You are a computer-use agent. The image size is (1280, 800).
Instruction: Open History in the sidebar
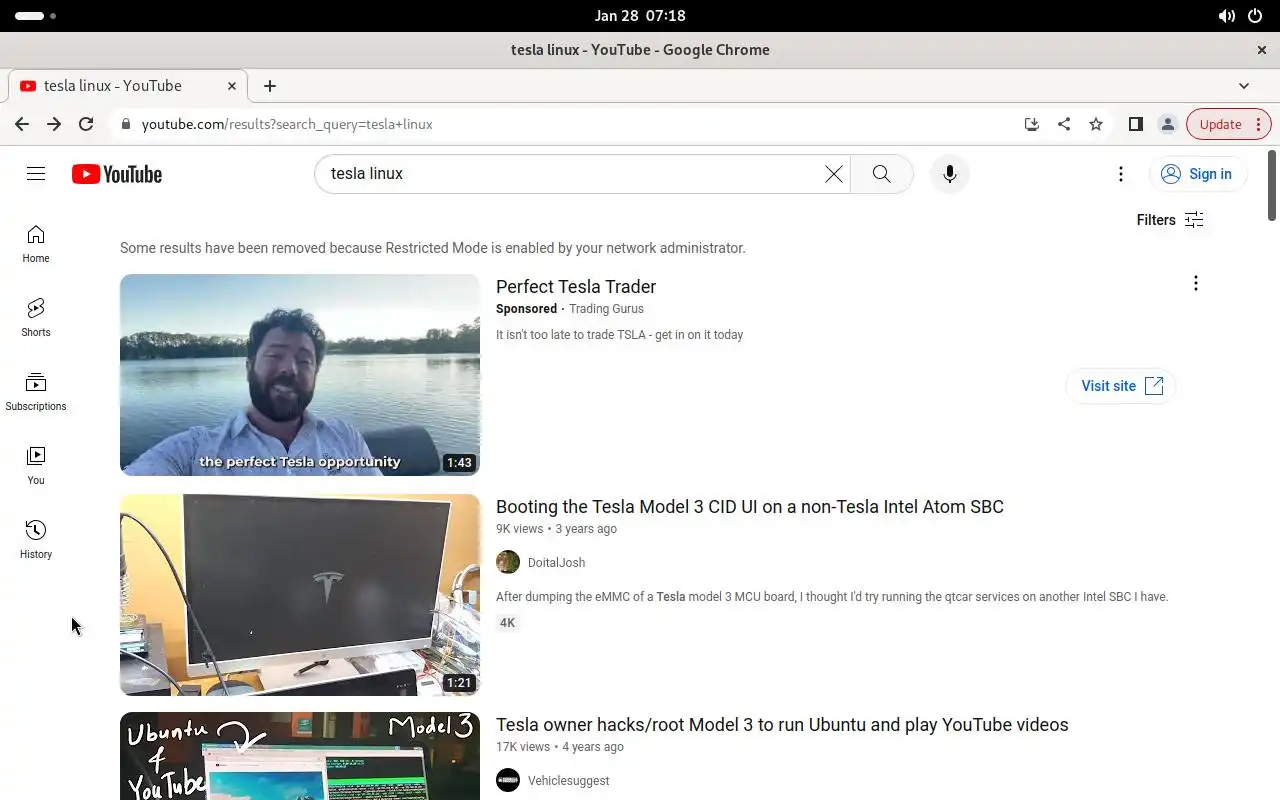coord(36,540)
